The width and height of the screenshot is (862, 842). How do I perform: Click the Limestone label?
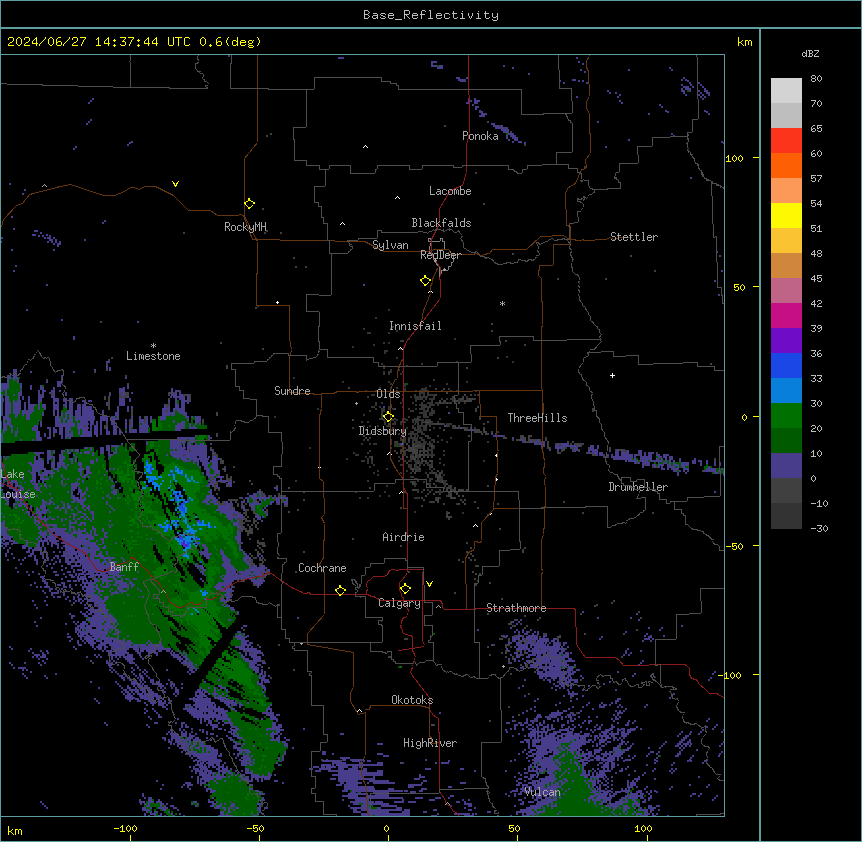coord(153,356)
